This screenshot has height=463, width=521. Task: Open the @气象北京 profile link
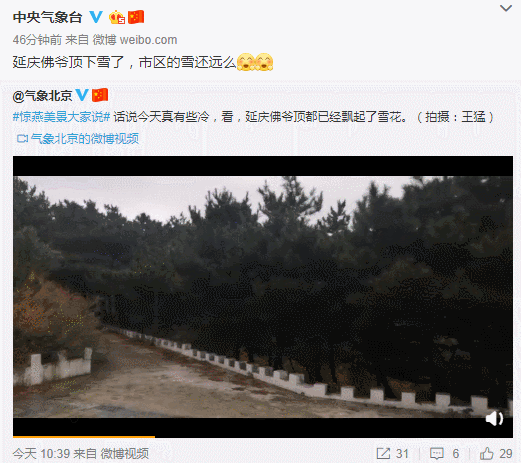point(42,96)
